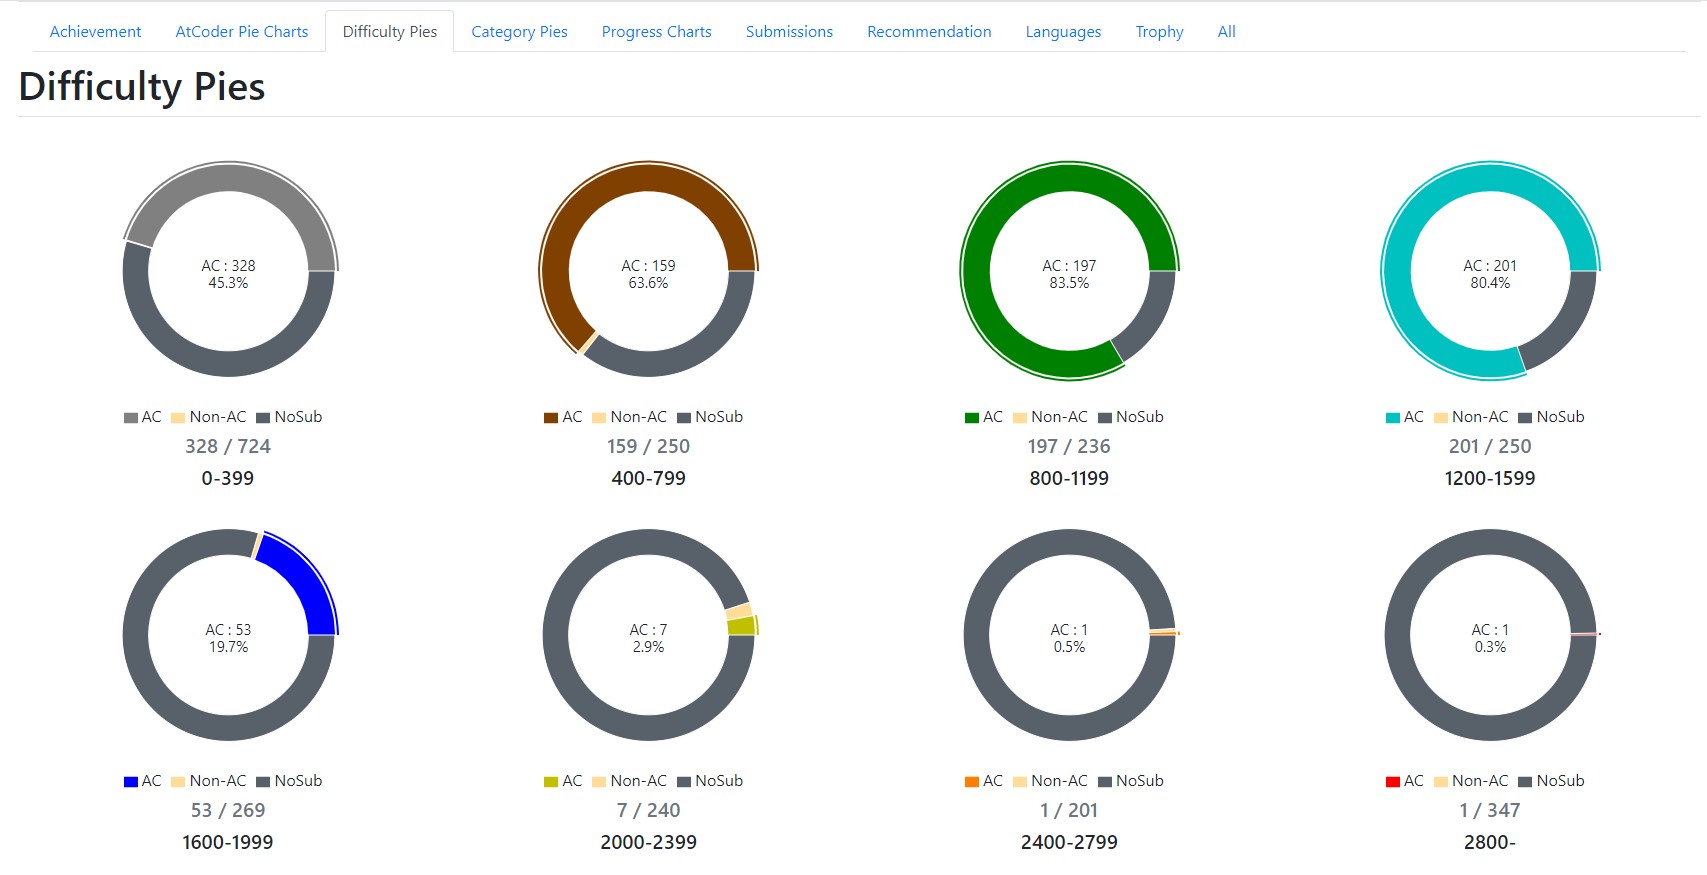
Task: Click the 1 / 201 count text
Action: coord(1069,811)
